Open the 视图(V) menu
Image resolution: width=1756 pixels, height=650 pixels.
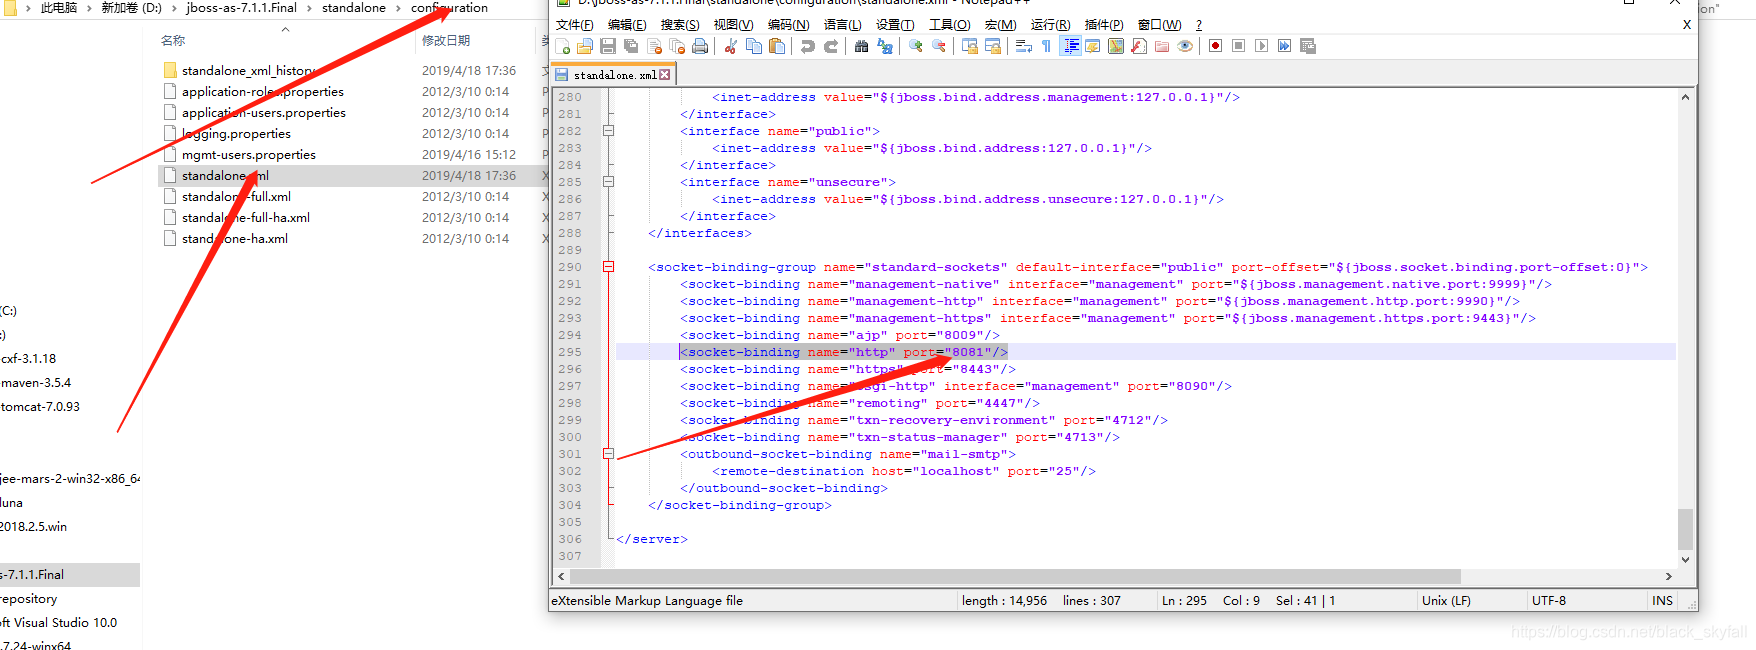pos(733,25)
